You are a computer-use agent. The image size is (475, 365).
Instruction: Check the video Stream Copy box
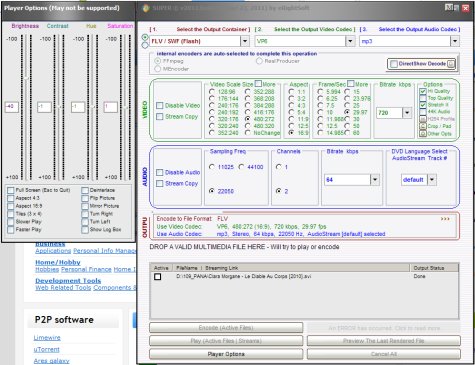click(x=160, y=117)
